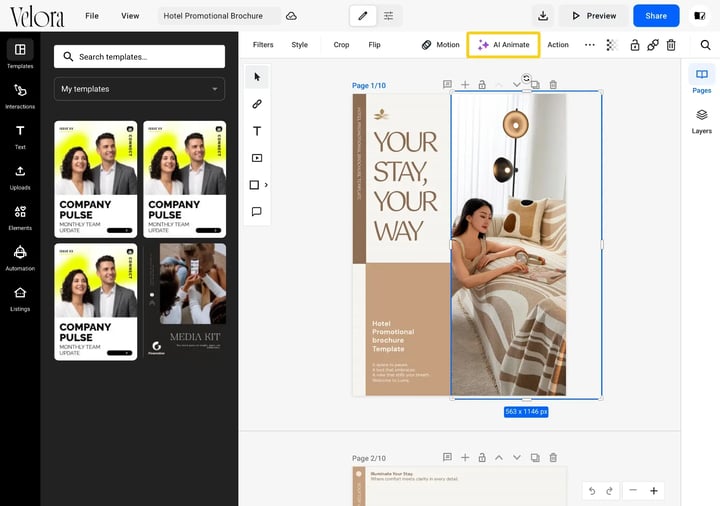Screen dimensions: 720x506
Task: Toggle the lock icon in top toolbar
Action: click(635, 45)
